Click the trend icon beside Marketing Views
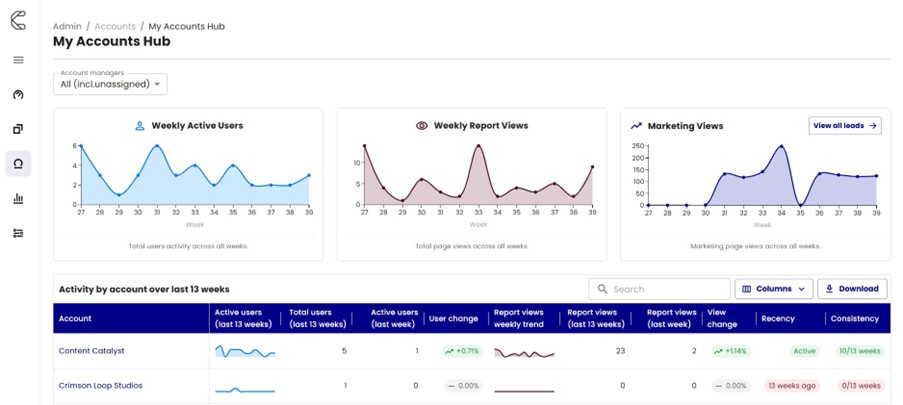Image resolution: width=903 pixels, height=405 pixels. pos(636,126)
